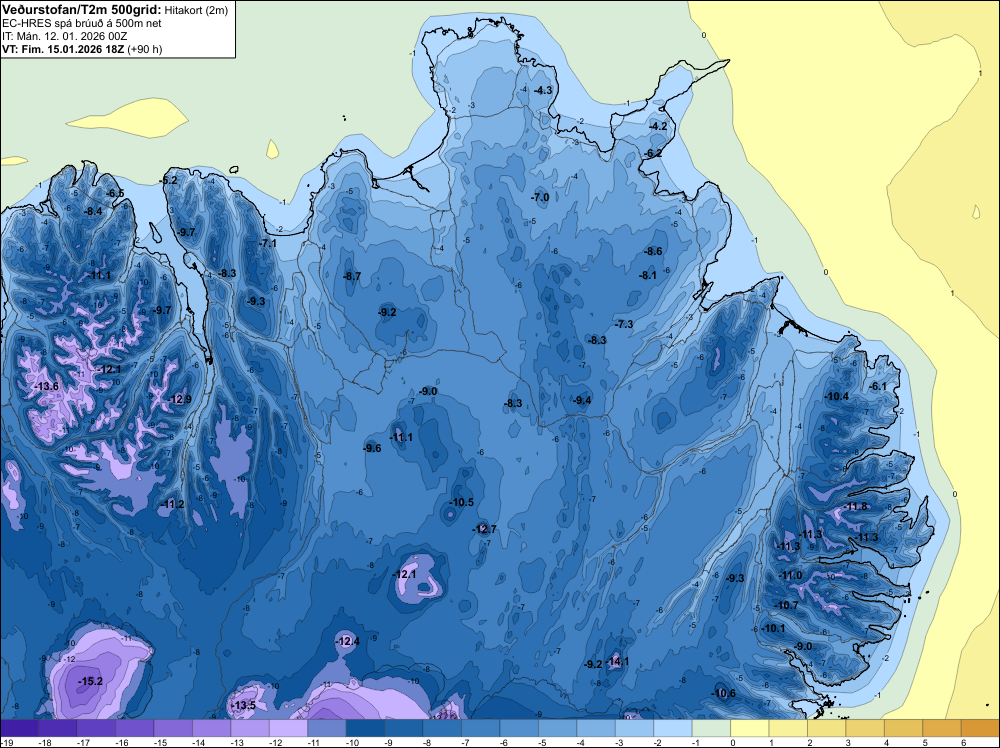Click the -11.0 temperature label

790,575
